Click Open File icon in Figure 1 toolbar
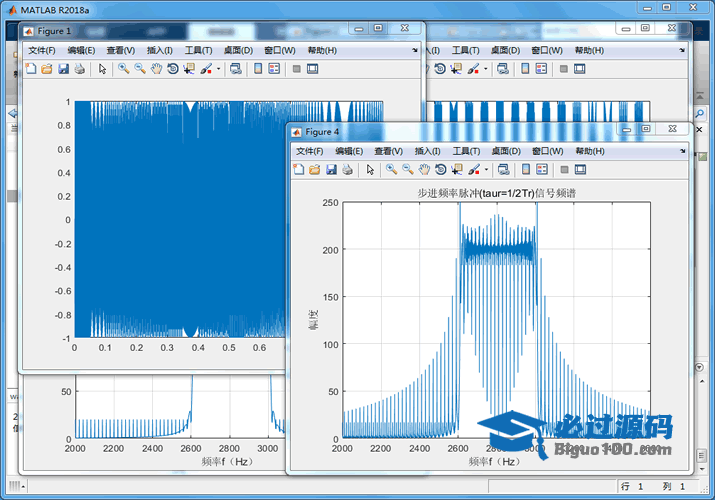715x500 pixels. [x=47, y=69]
